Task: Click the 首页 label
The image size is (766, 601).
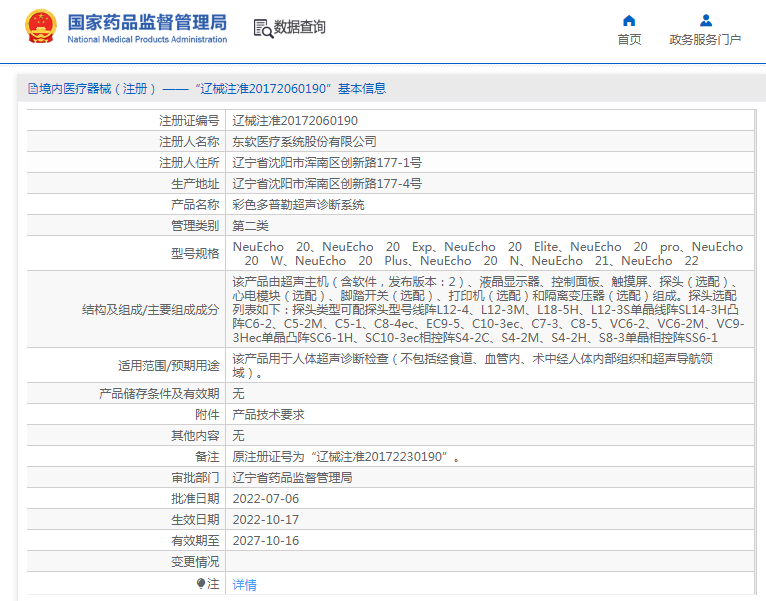Action: (x=629, y=40)
